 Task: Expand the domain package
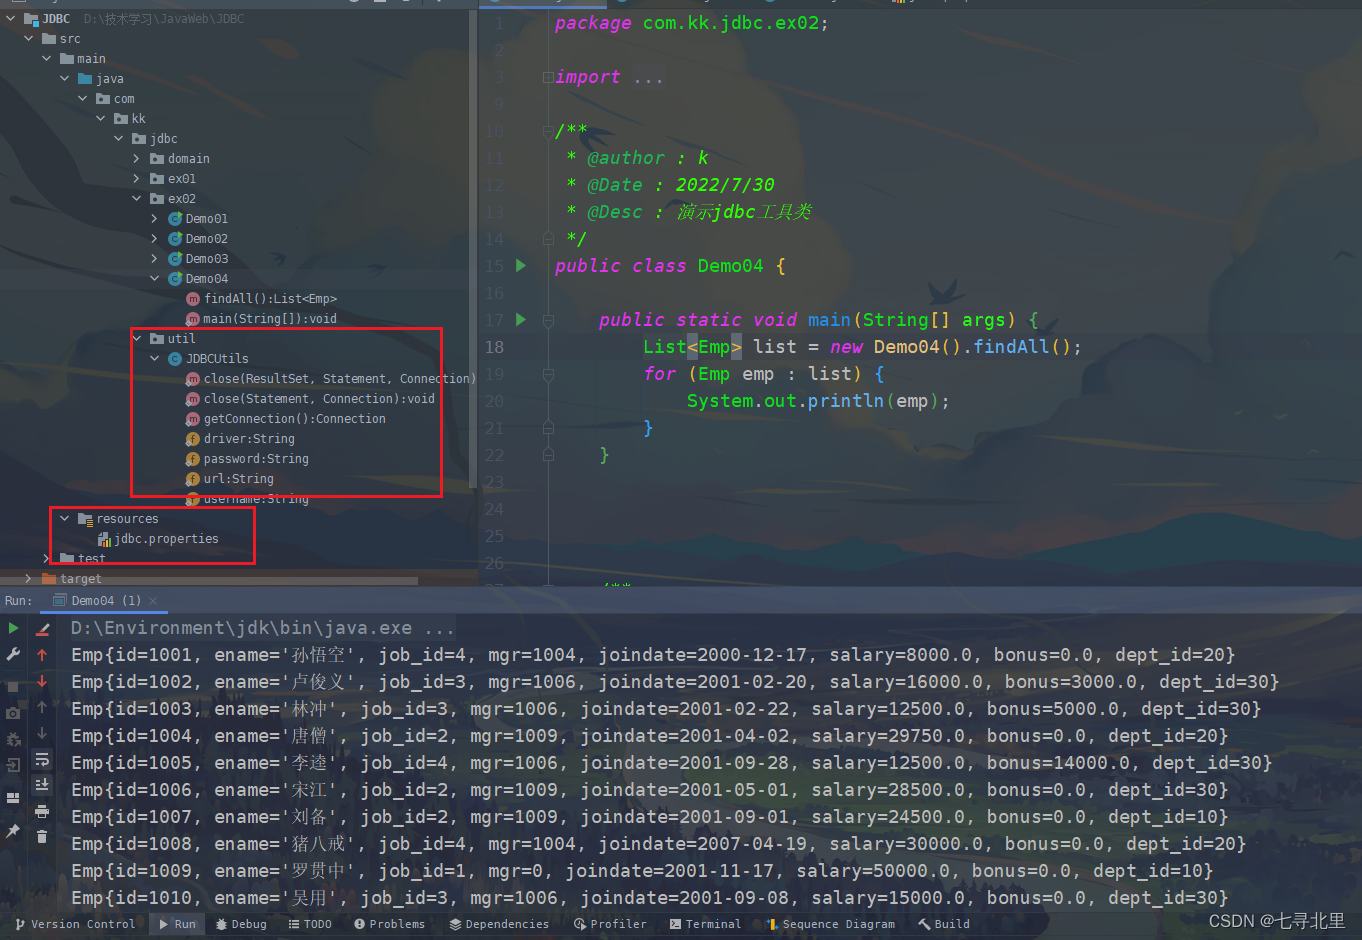tap(137, 158)
